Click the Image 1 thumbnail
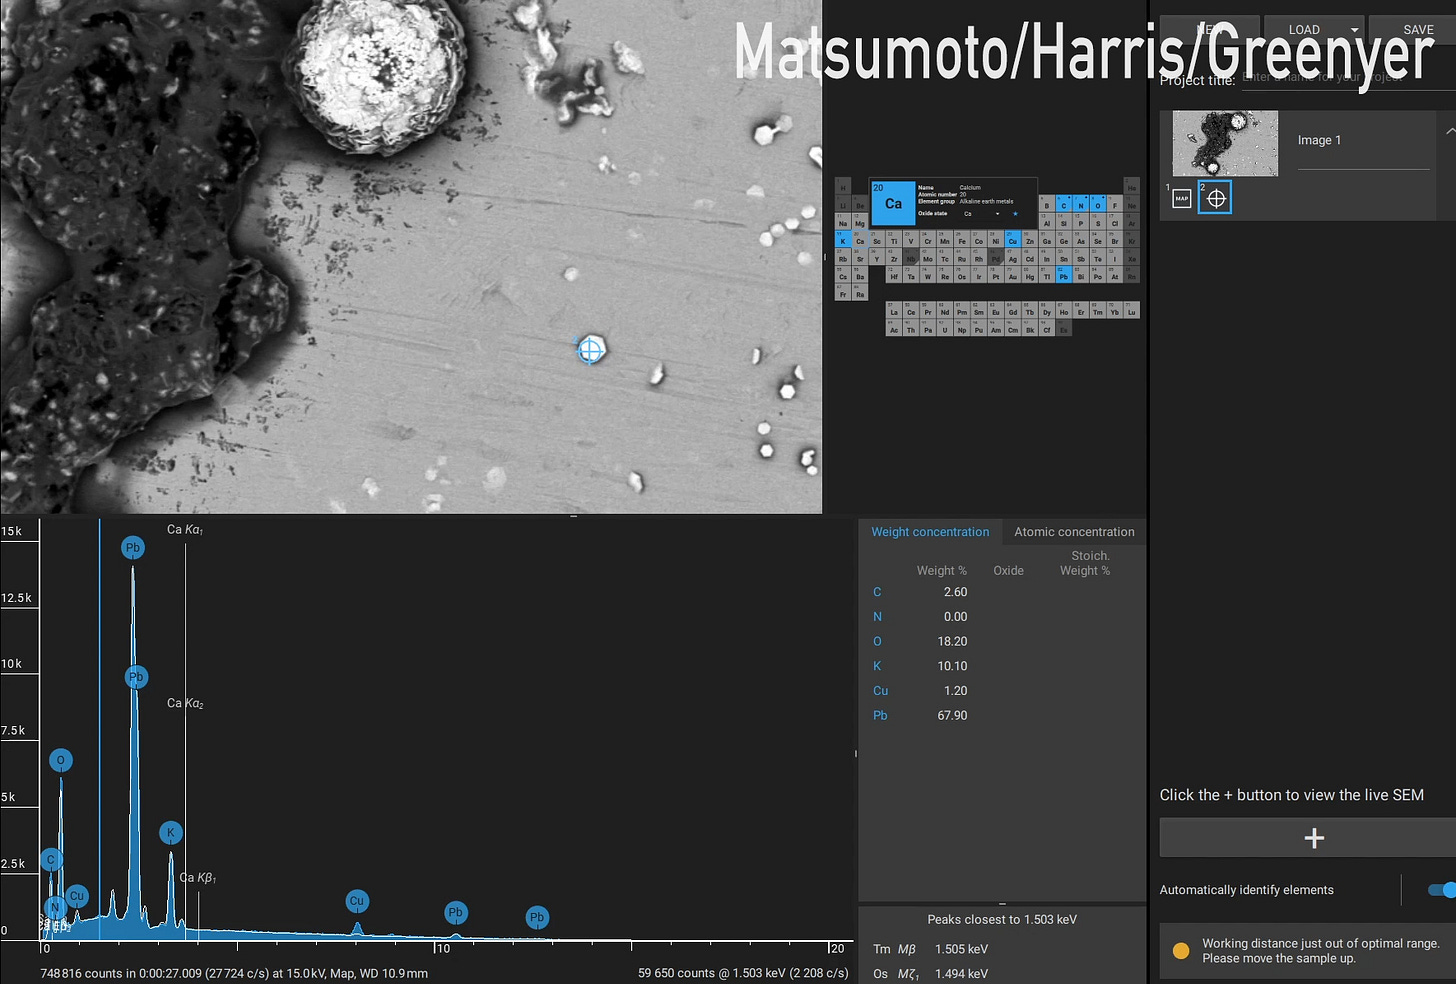Image resolution: width=1456 pixels, height=984 pixels. click(1225, 143)
